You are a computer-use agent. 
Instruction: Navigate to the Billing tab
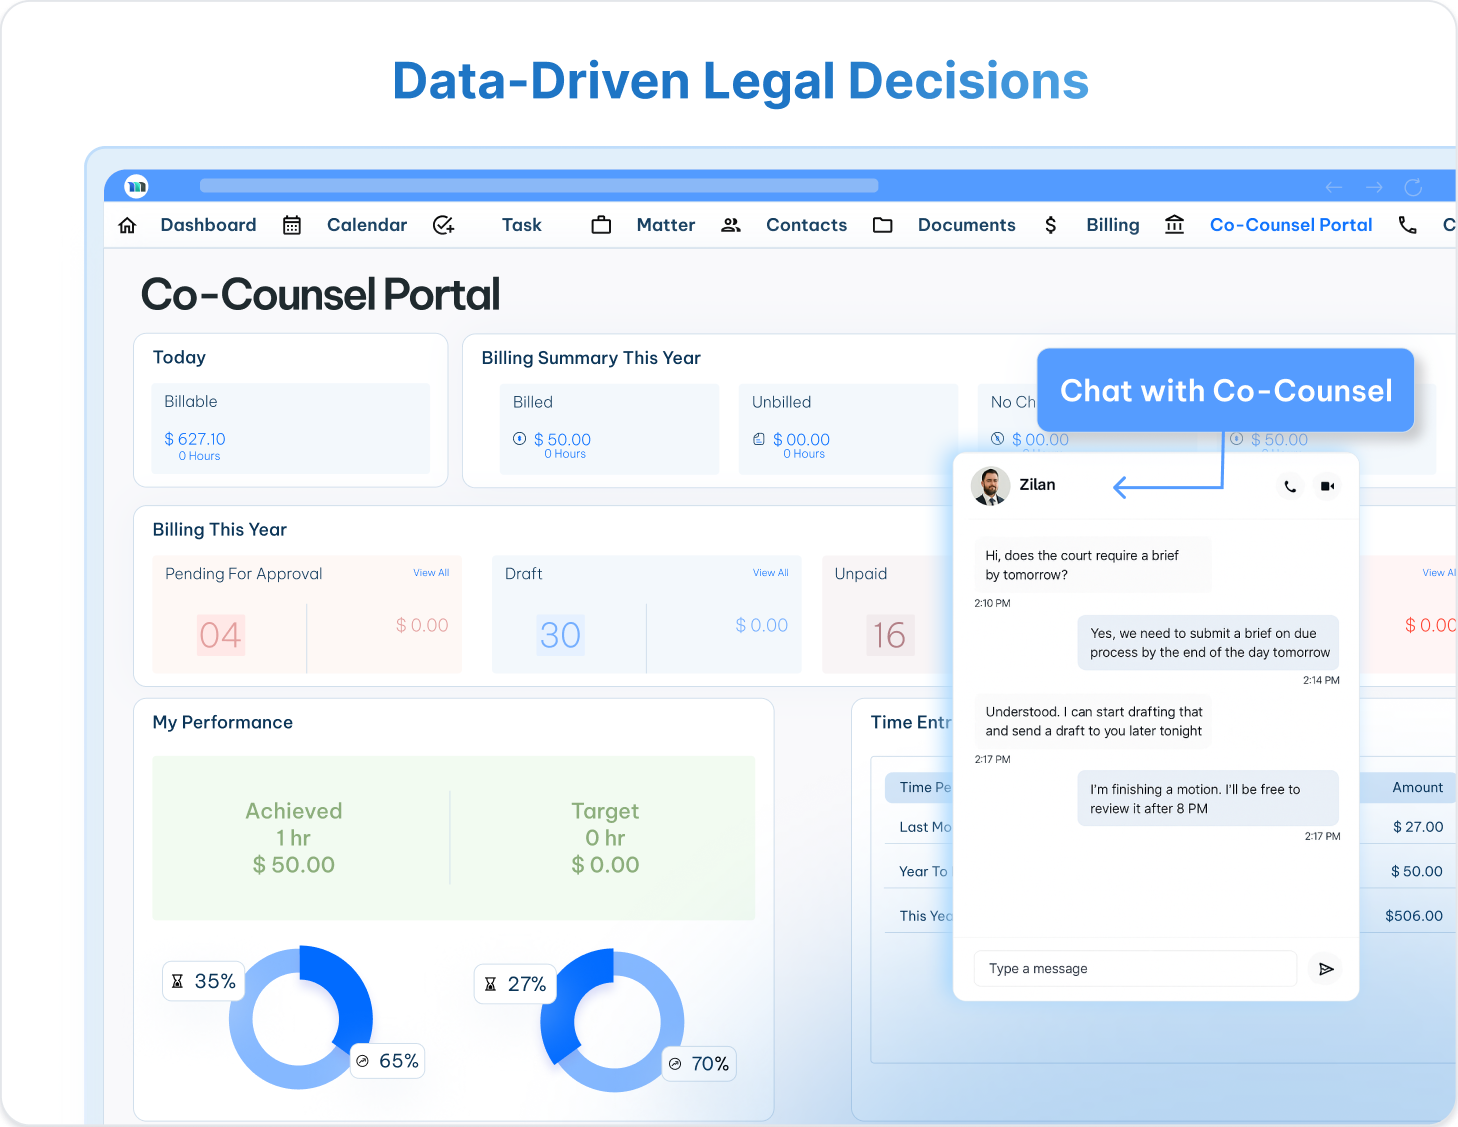[x=1113, y=225]
